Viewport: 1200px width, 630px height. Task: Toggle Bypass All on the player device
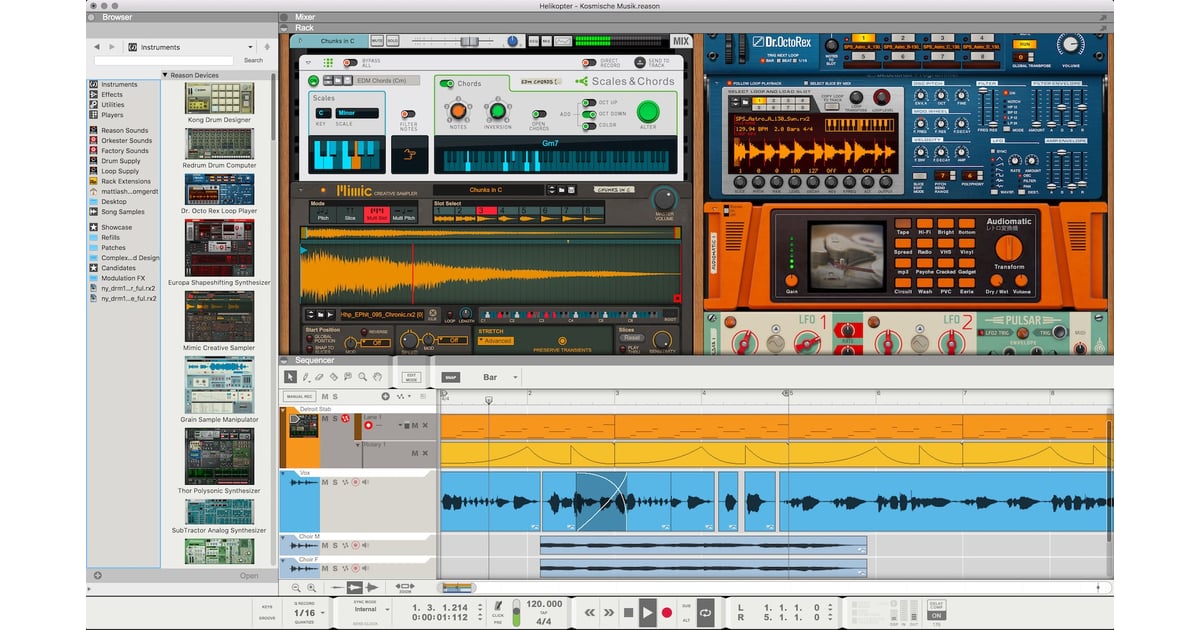pos(352,63)
